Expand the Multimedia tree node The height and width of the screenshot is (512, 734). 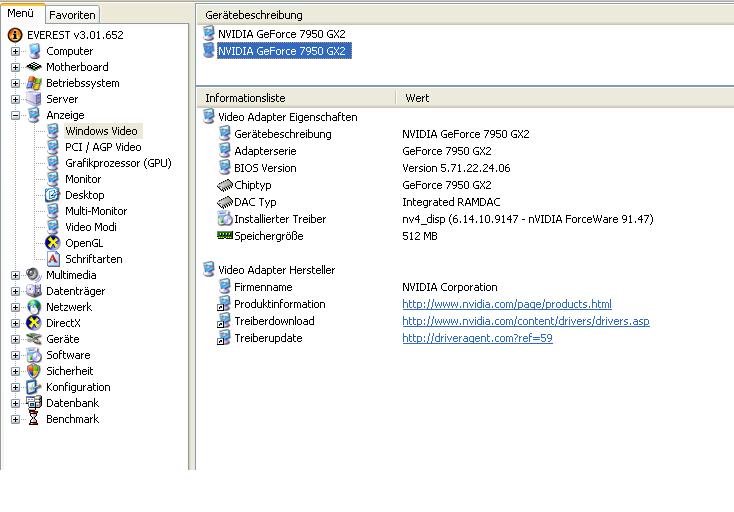(15, 275)
